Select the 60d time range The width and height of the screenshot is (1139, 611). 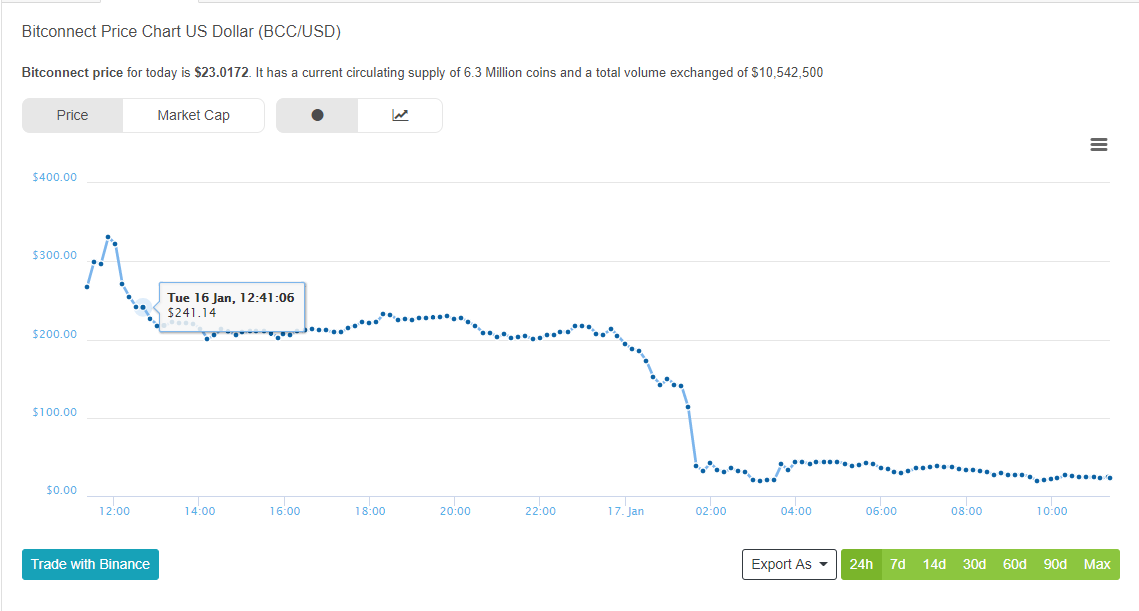point(1015,565)
